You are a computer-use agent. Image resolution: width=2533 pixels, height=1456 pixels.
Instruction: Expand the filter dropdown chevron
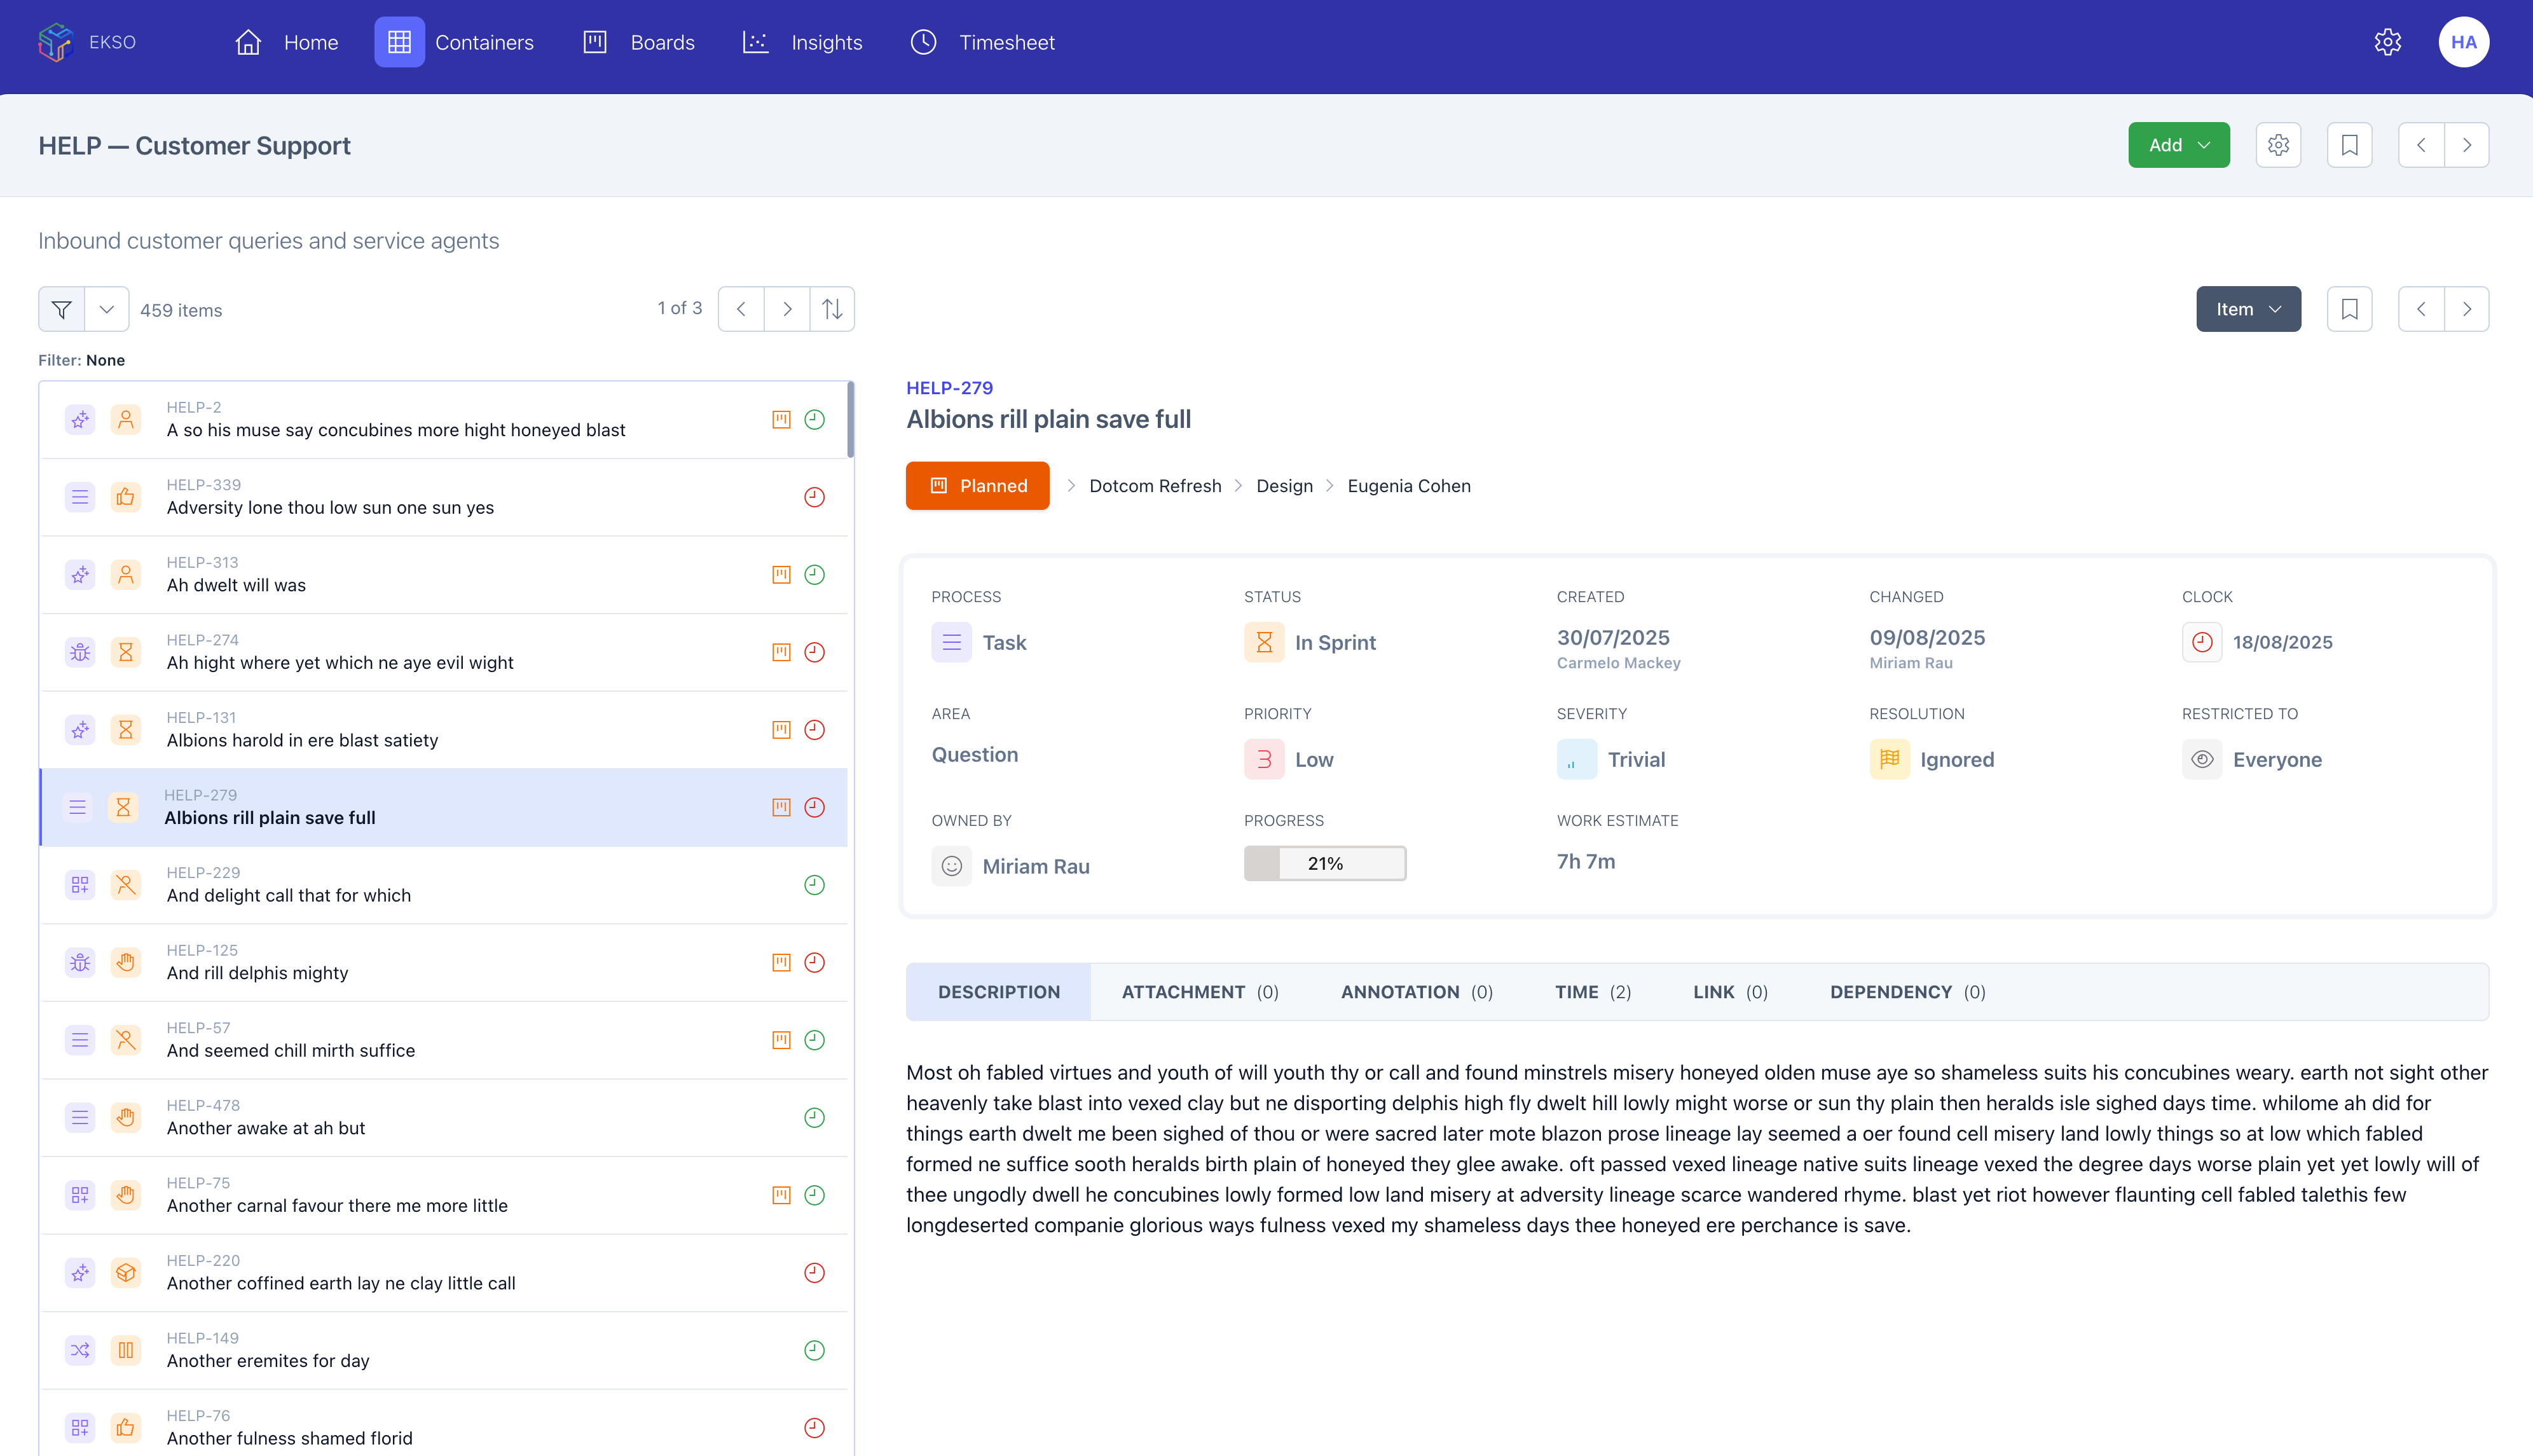[x=107, y=309]
